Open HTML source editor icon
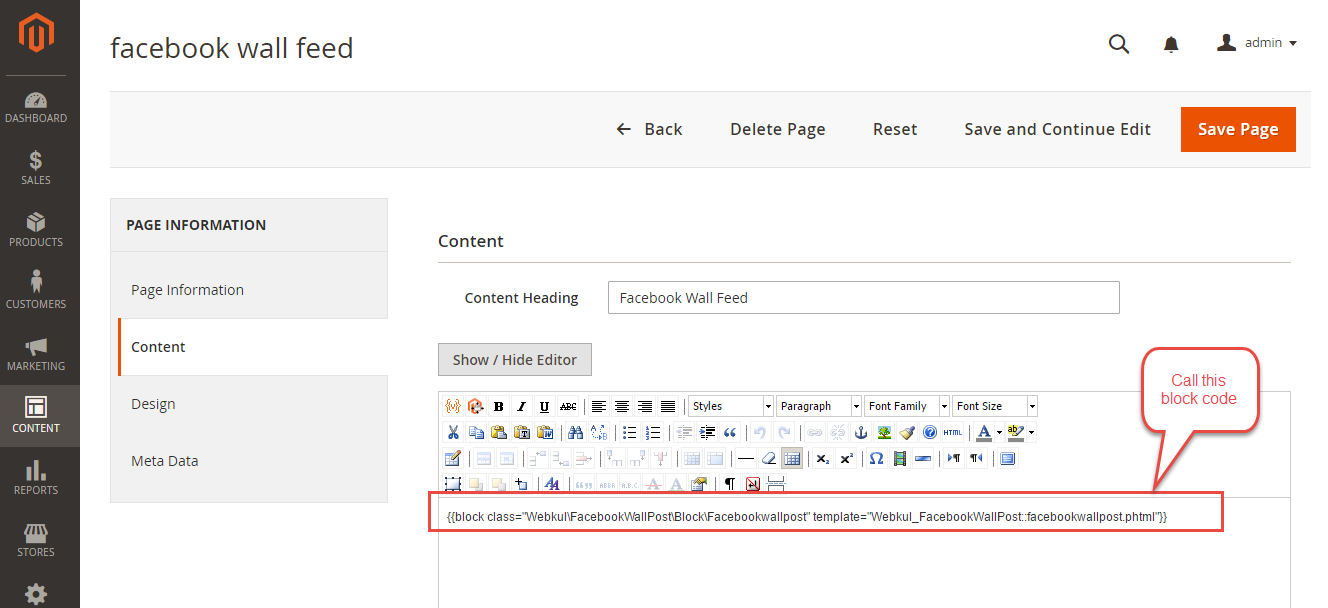Image resolution: width=1328 pixels, height=608 pixels. point(953,432)
